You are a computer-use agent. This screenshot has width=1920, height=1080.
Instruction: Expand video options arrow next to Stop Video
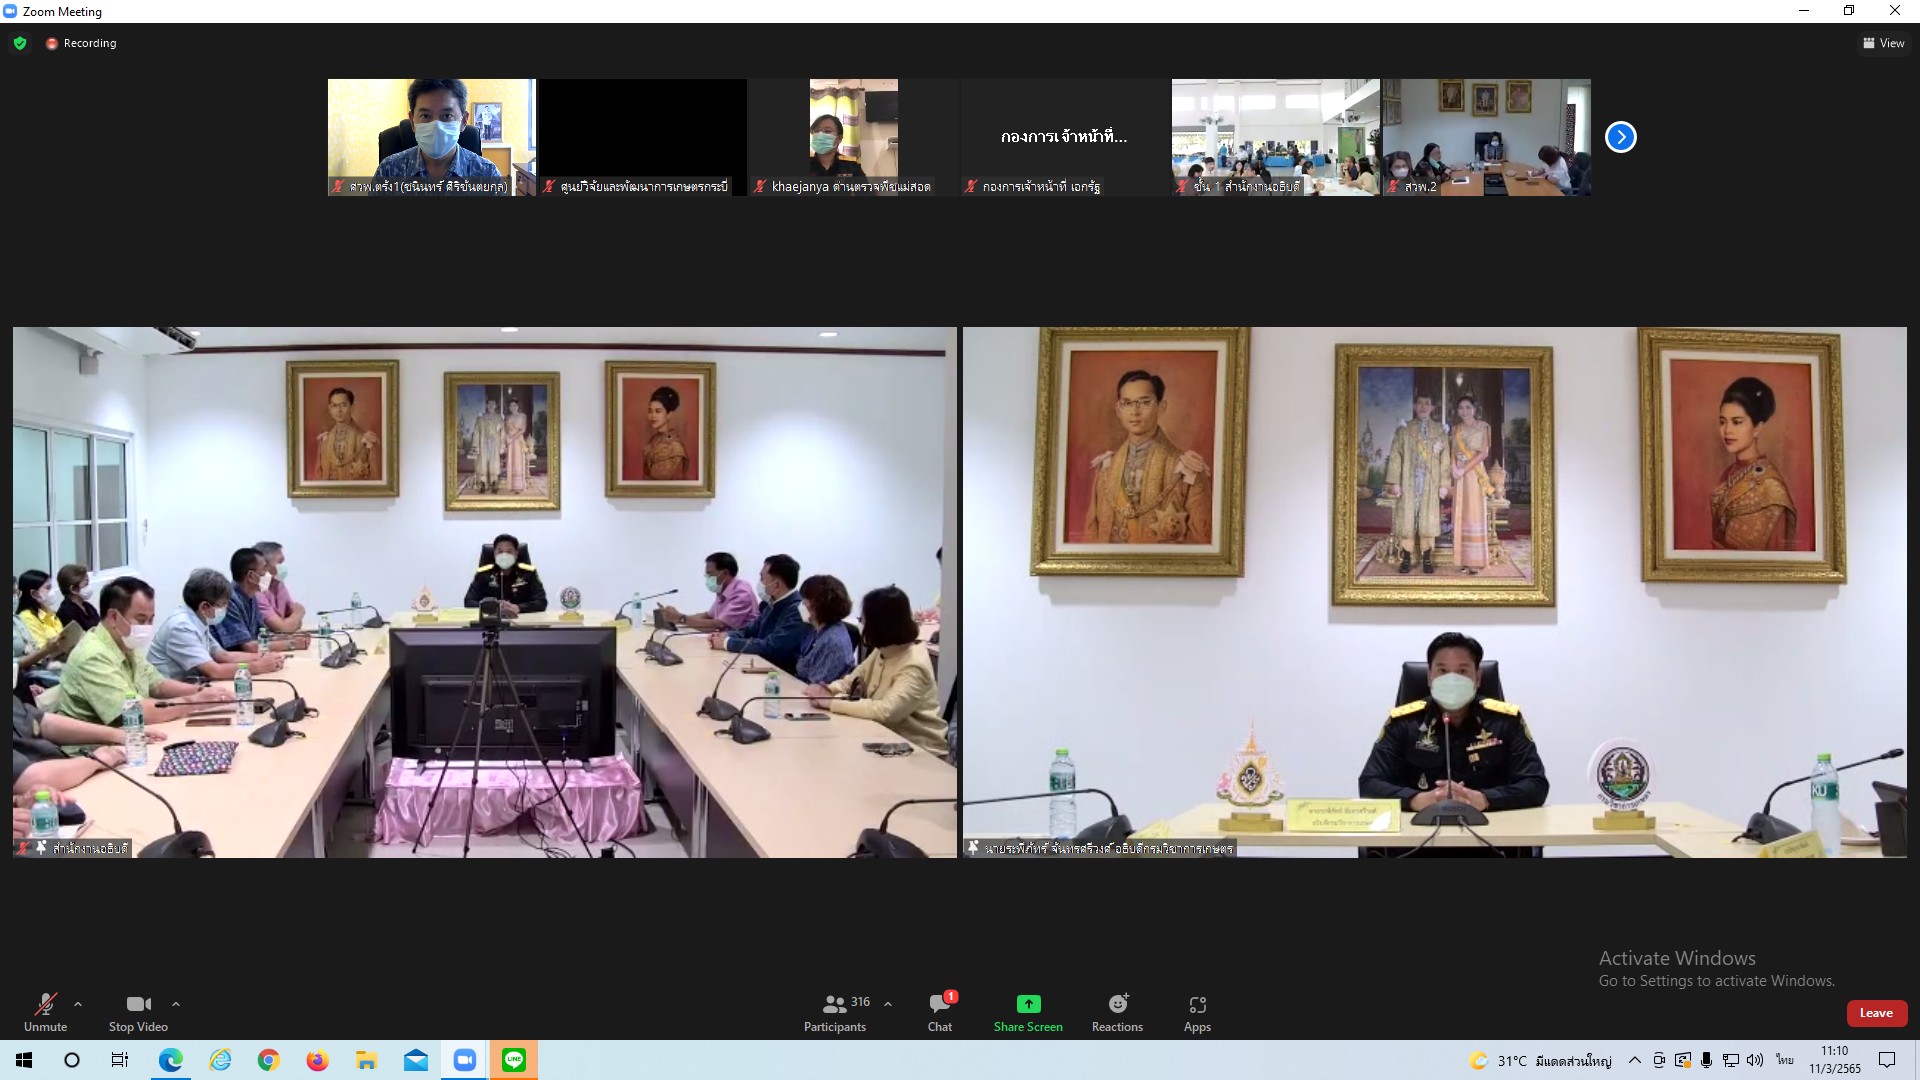[176, 1004]
